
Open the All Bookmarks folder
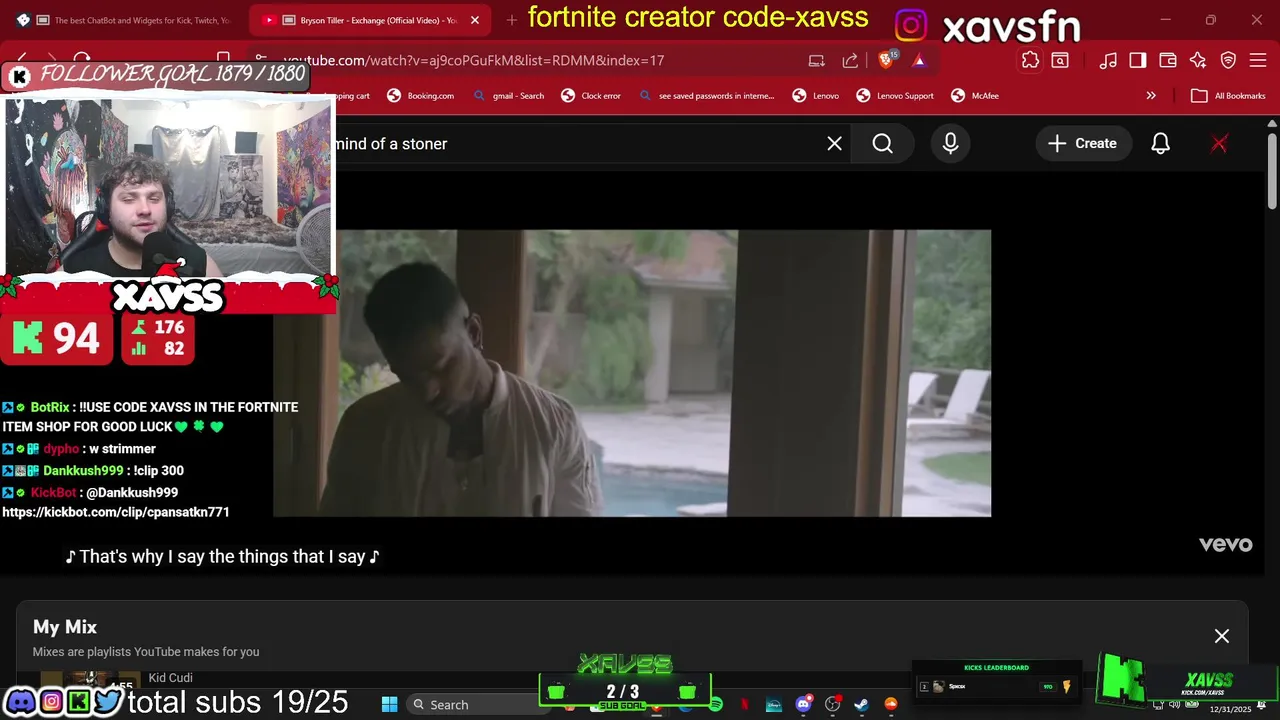[x=1229, y=96]
